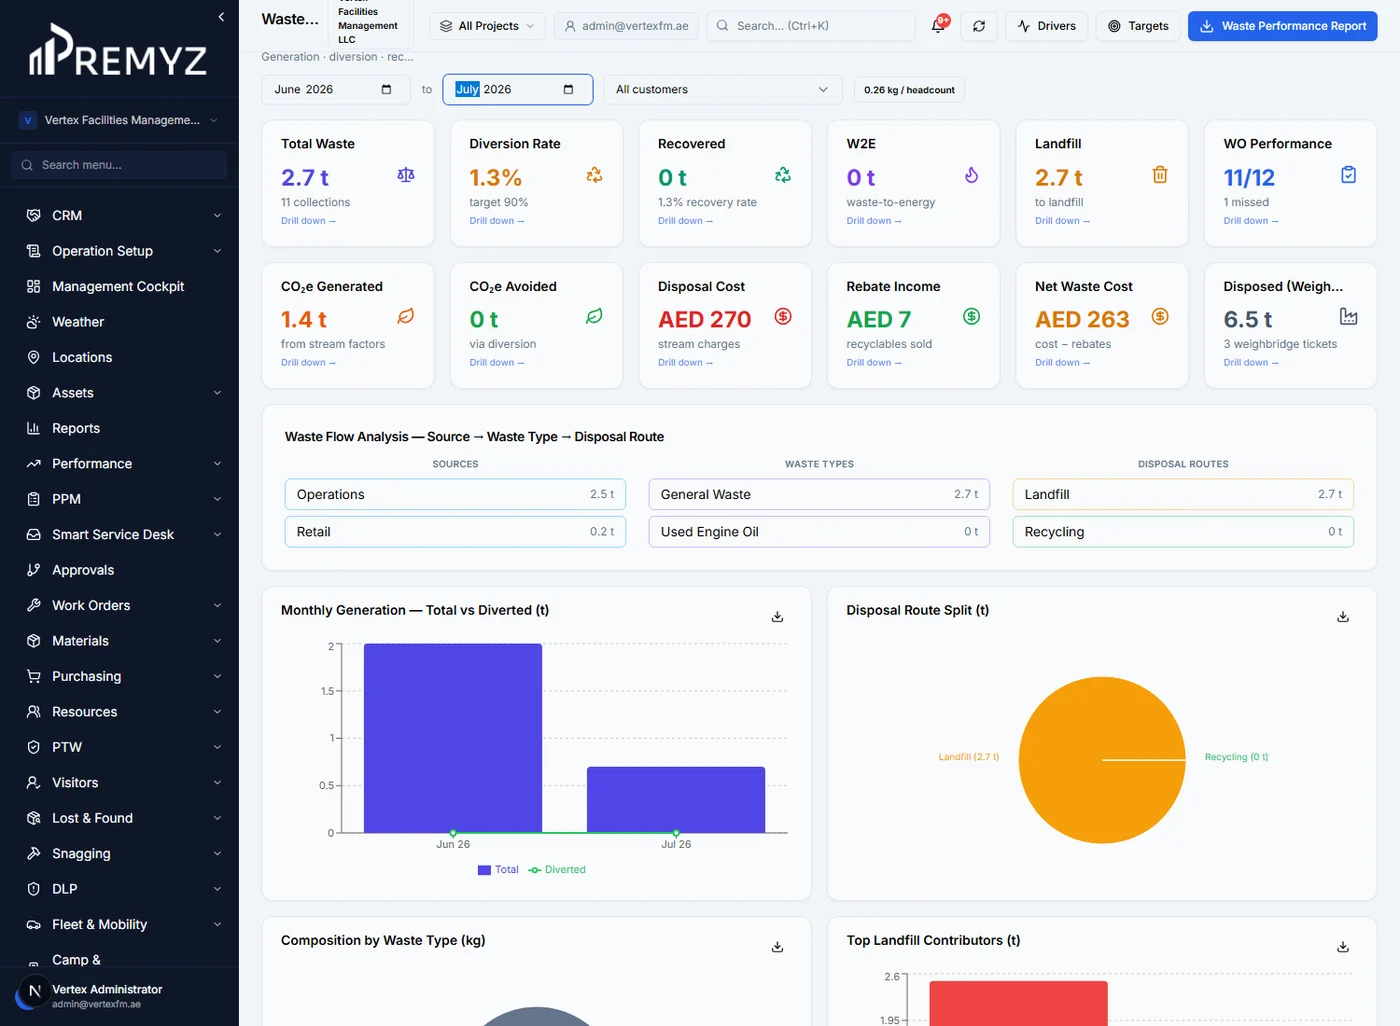Click the Weather sidebar icon
The image size is (1400, 1026).
pyautogui.click(x=33, y=322)
